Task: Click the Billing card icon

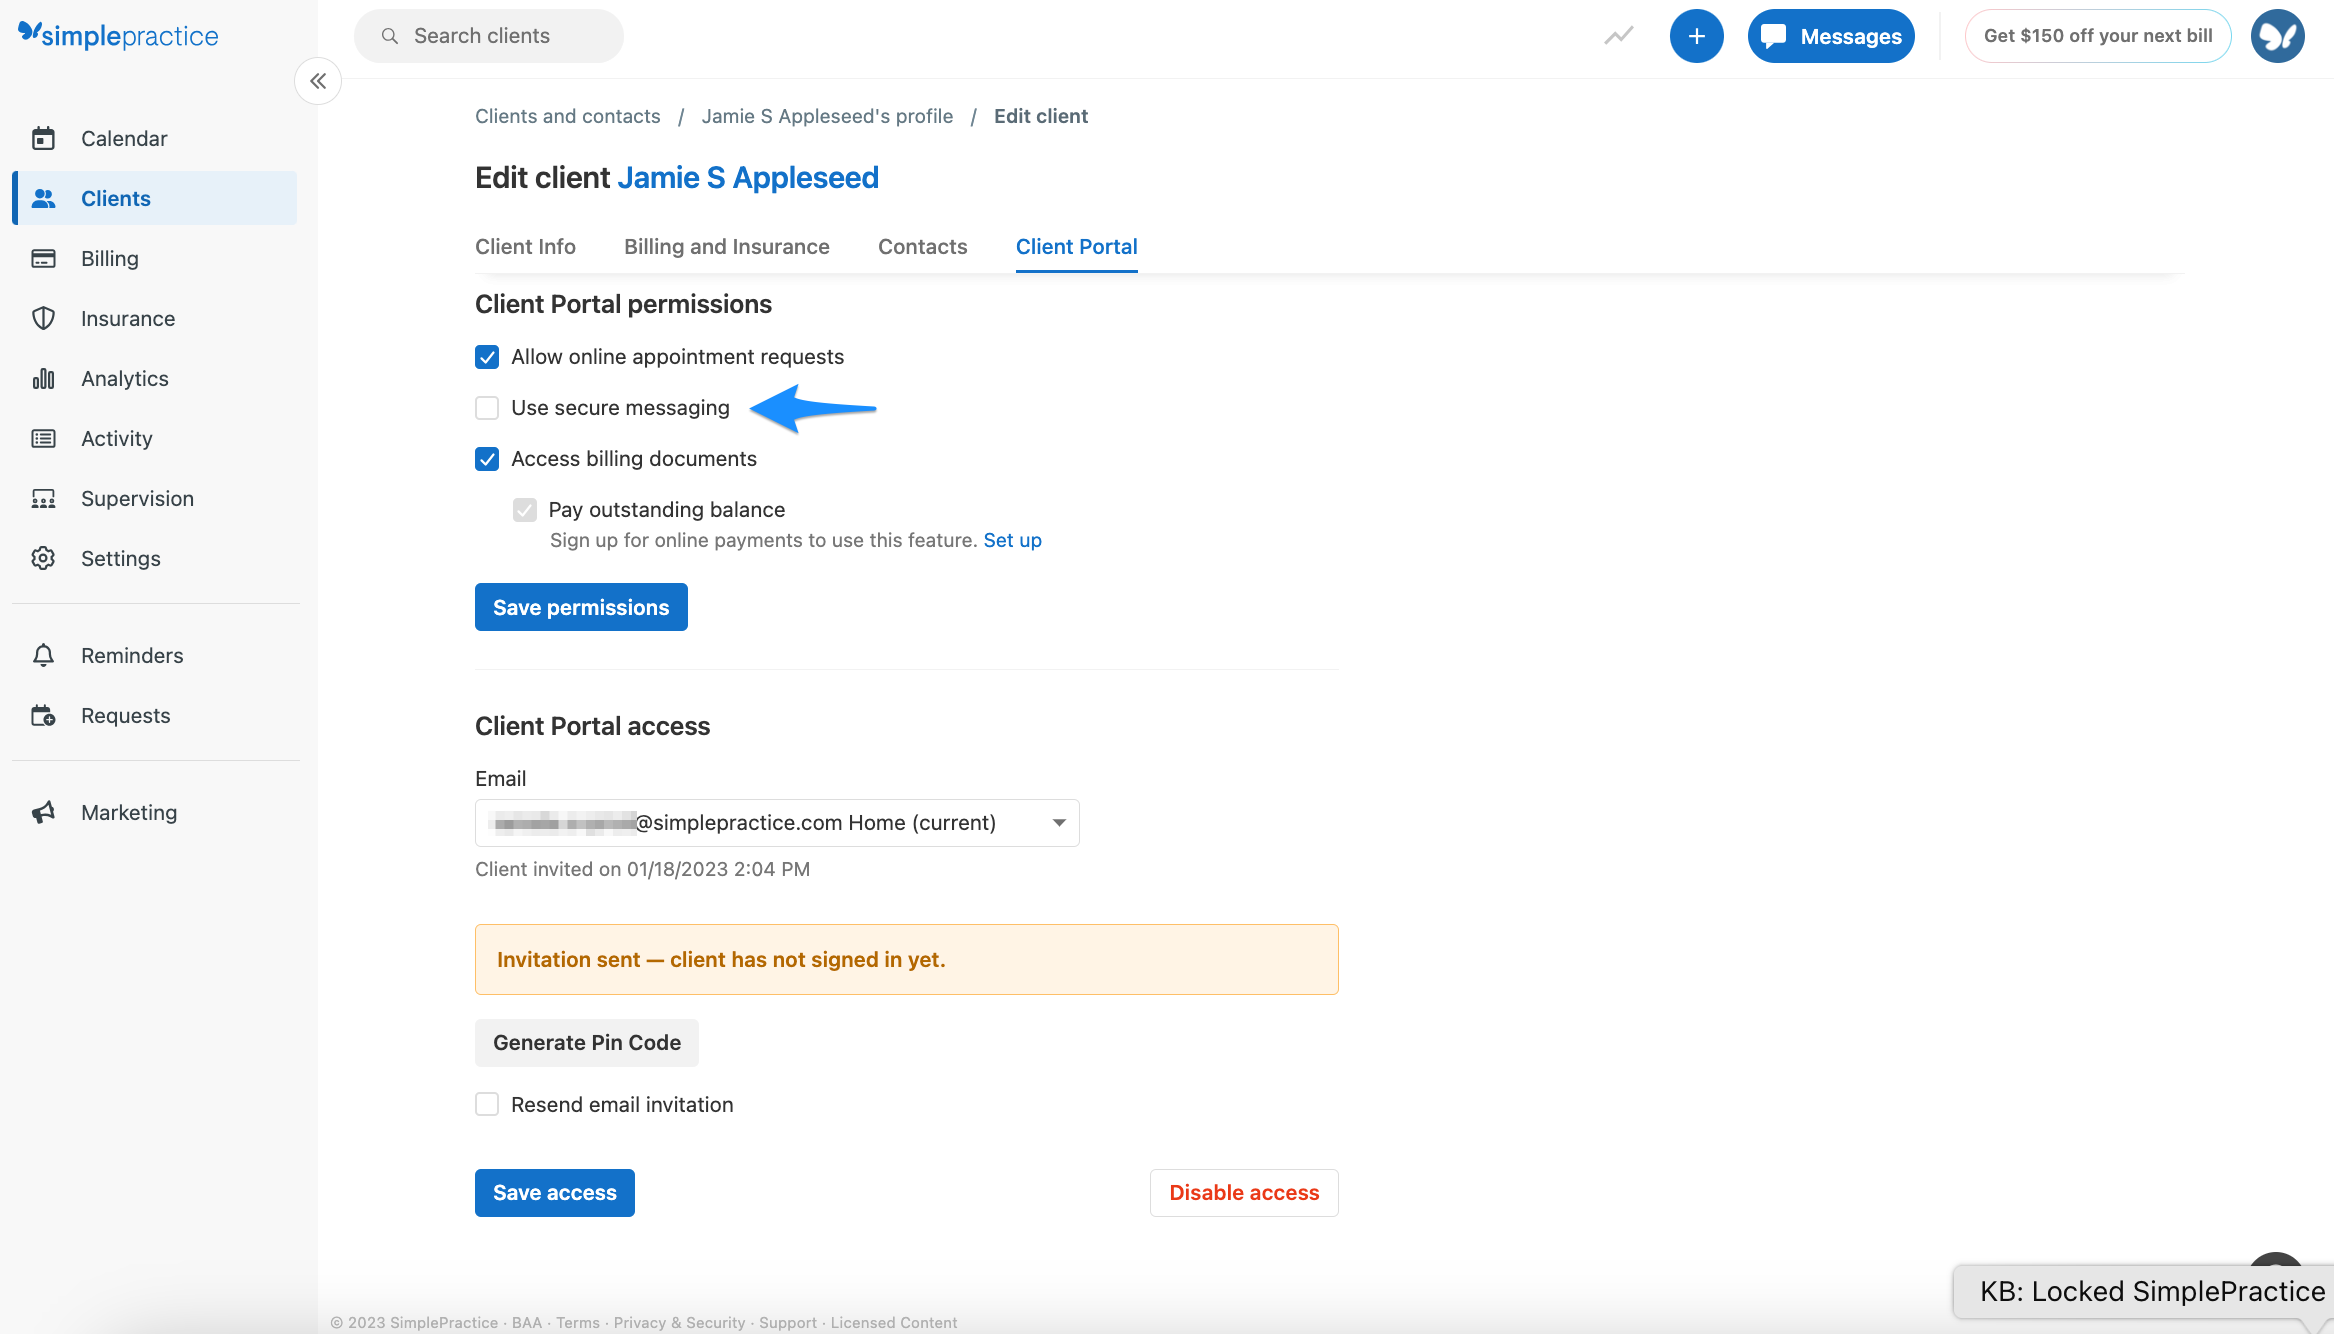Action: [x=43, y=258]
